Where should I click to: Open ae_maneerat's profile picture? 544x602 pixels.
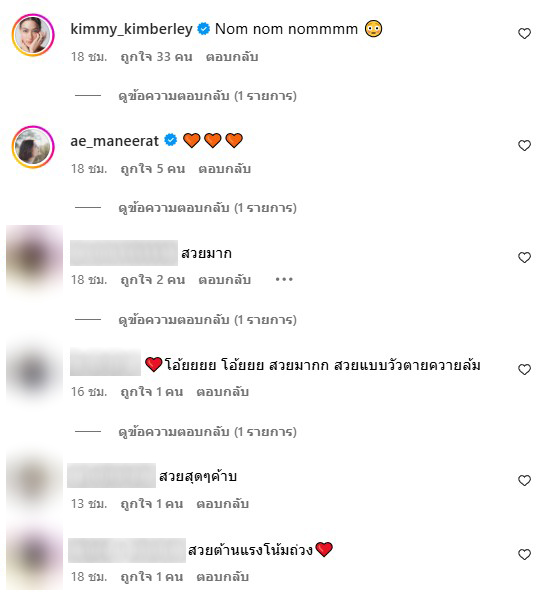point(33,147)
